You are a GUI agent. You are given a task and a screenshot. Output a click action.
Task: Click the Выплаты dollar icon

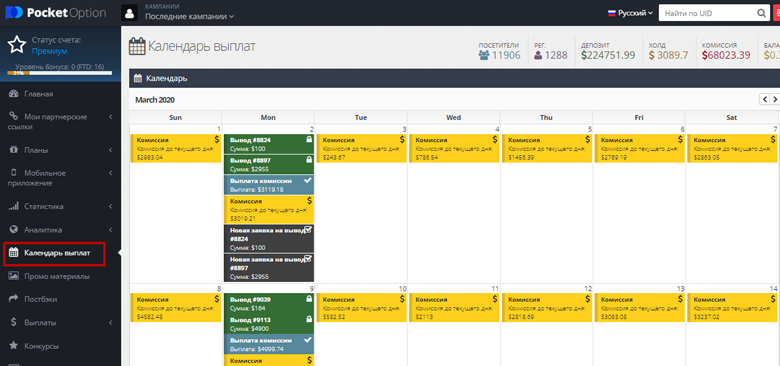pyautogui.click(x=14, y=323)
